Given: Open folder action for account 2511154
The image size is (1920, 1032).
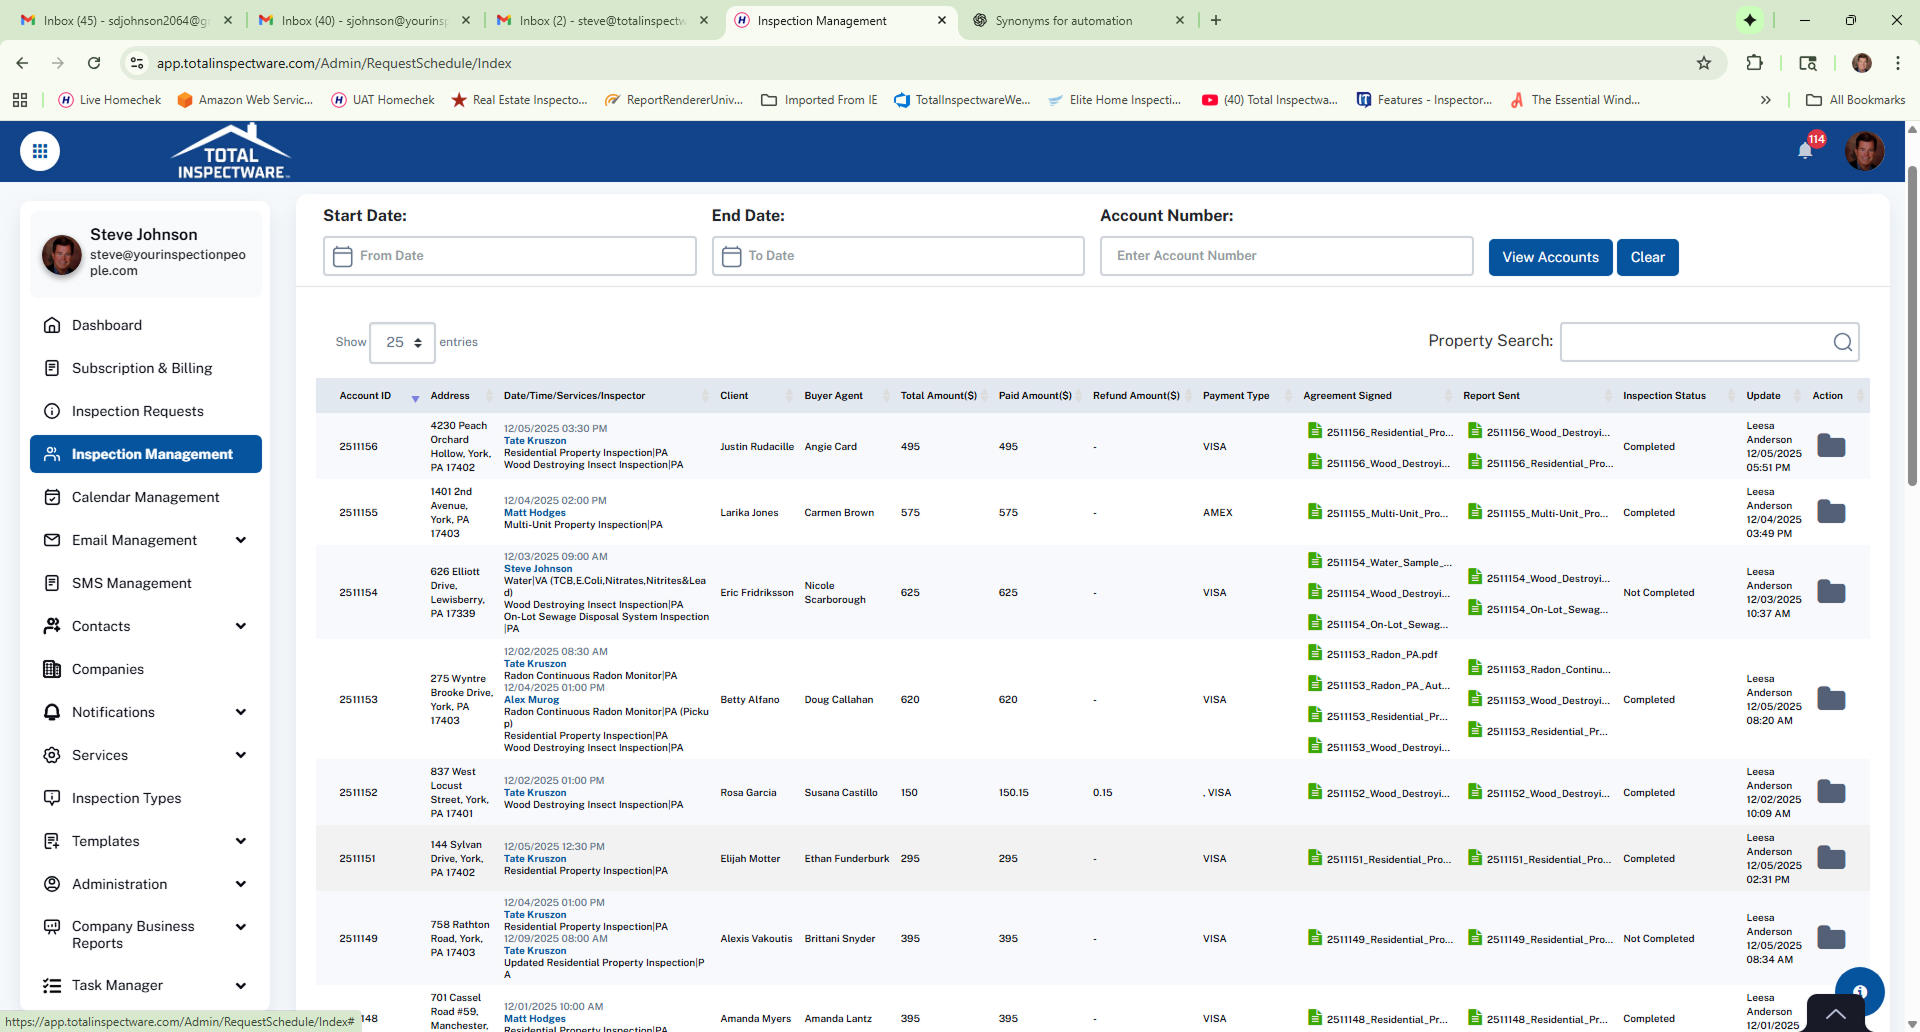Looking at the screenshot, I should [1831, 592].
